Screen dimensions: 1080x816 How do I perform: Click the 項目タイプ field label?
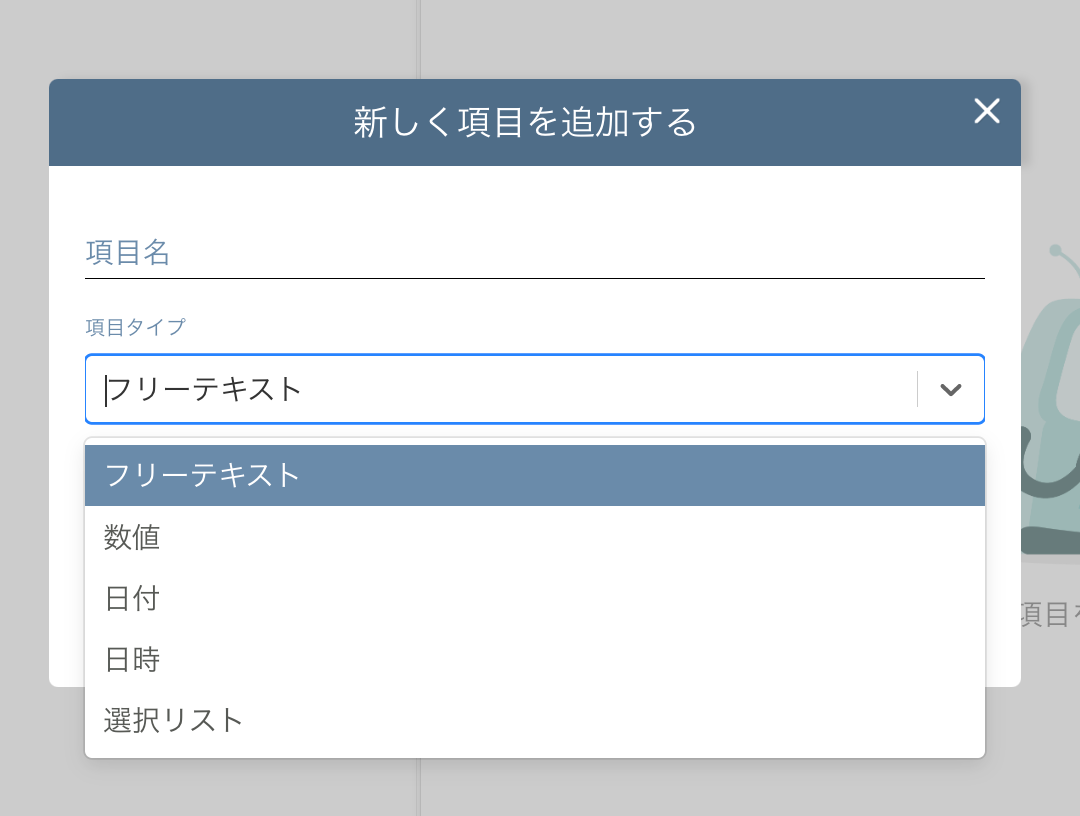135,327
